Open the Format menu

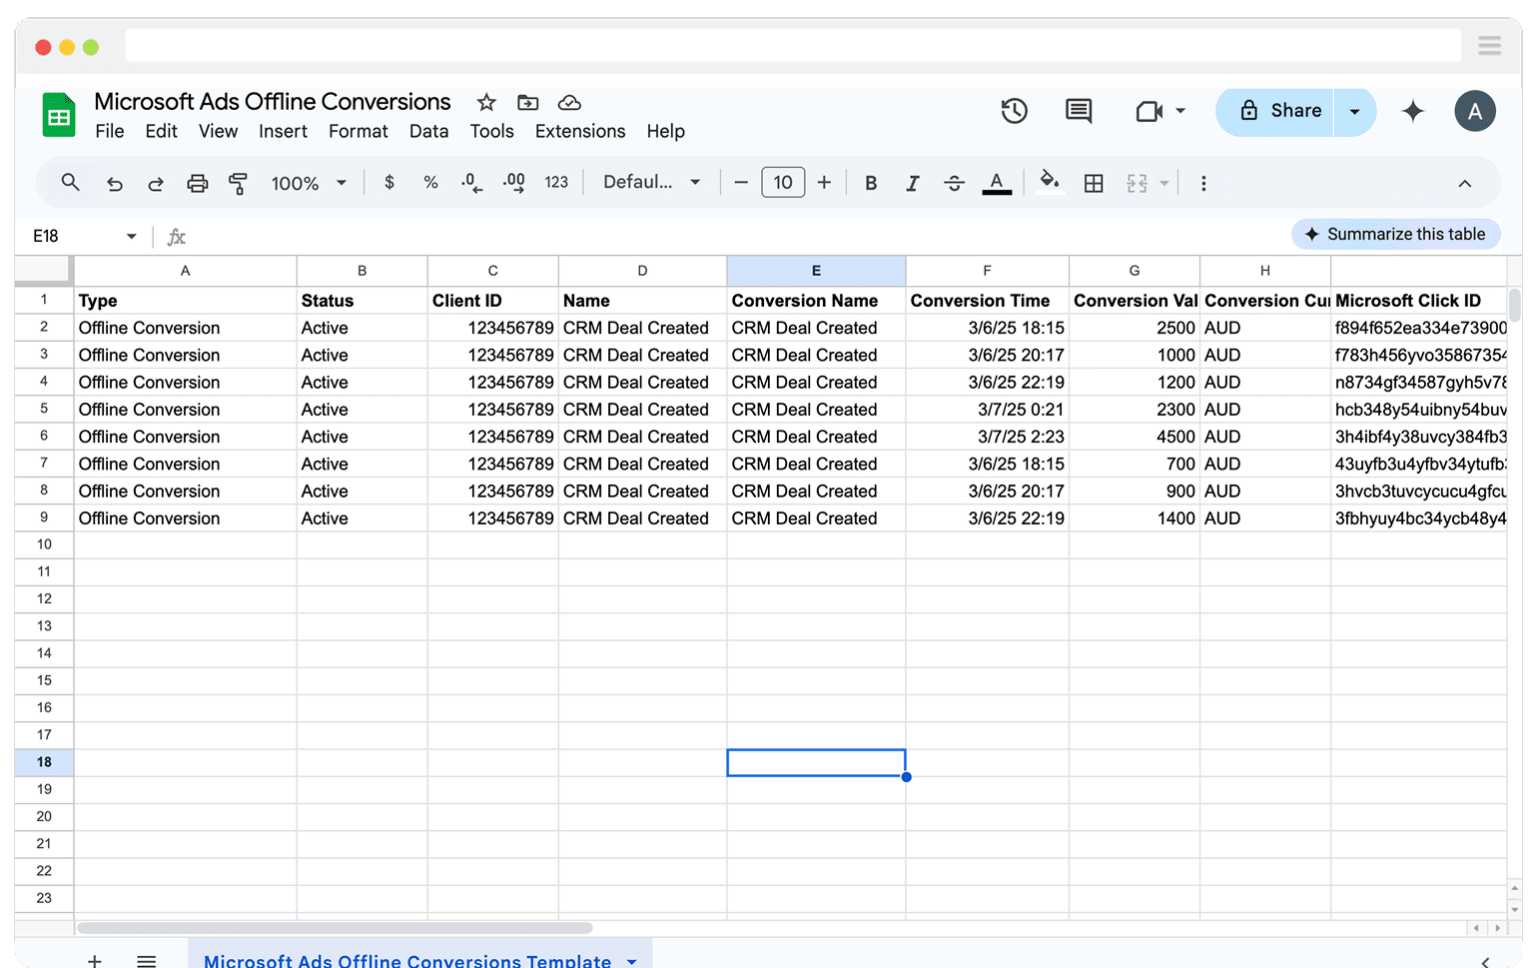click(x=358, y=131)
